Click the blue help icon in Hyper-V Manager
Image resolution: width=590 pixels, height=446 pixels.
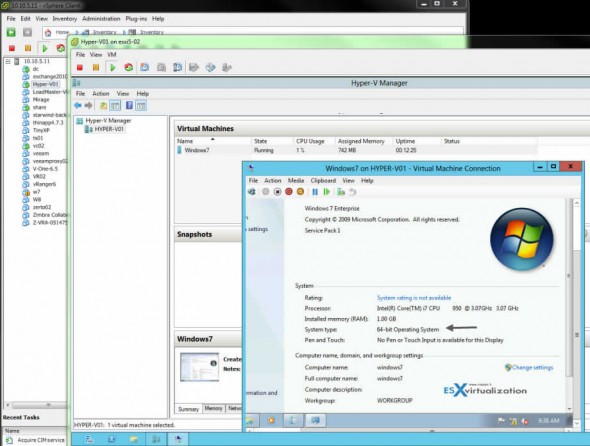[129, 105]
